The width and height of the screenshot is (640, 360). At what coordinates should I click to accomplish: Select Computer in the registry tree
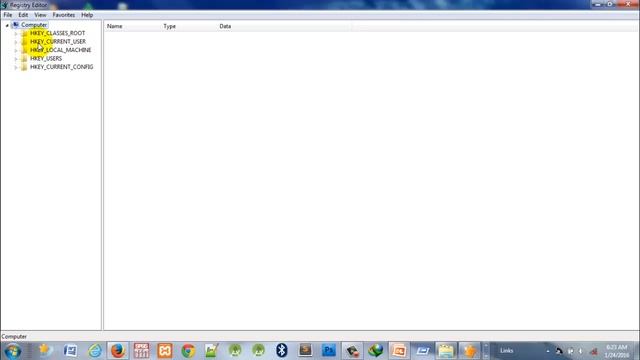click(34, 25)
